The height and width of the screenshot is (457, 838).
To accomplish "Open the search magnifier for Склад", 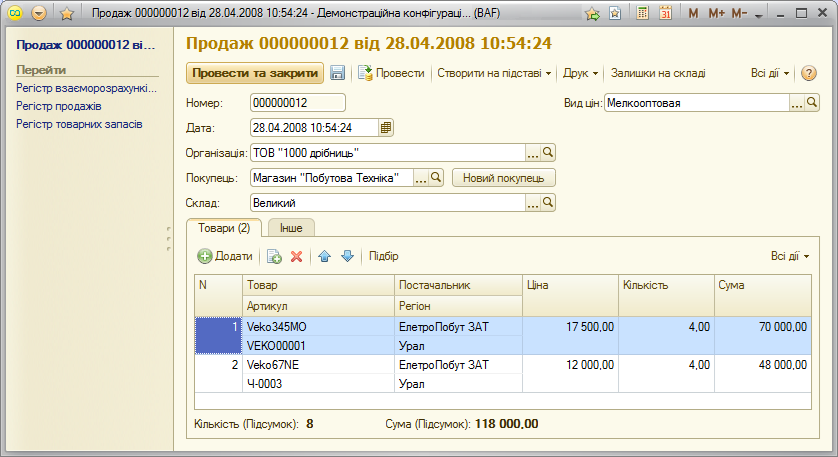I will coord(548,203).
